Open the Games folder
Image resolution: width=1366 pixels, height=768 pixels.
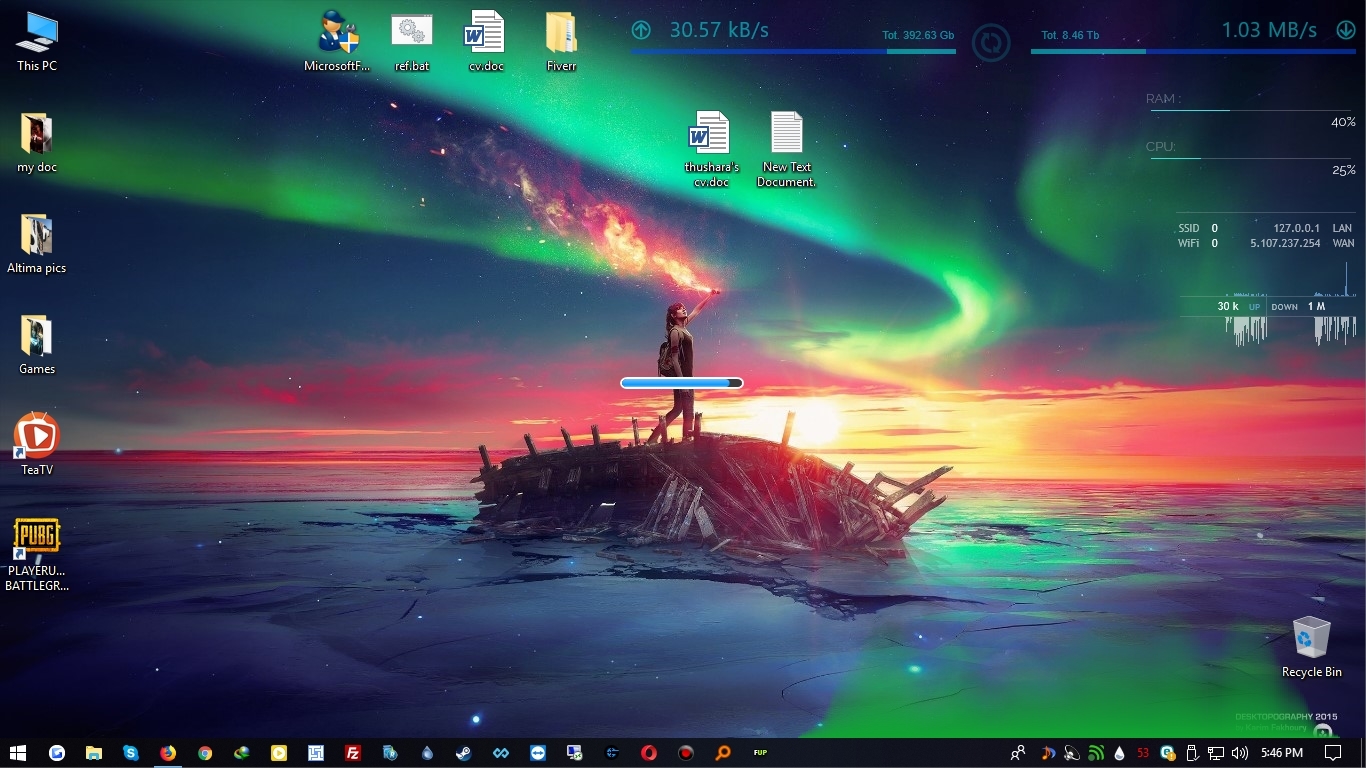point(37,345)
